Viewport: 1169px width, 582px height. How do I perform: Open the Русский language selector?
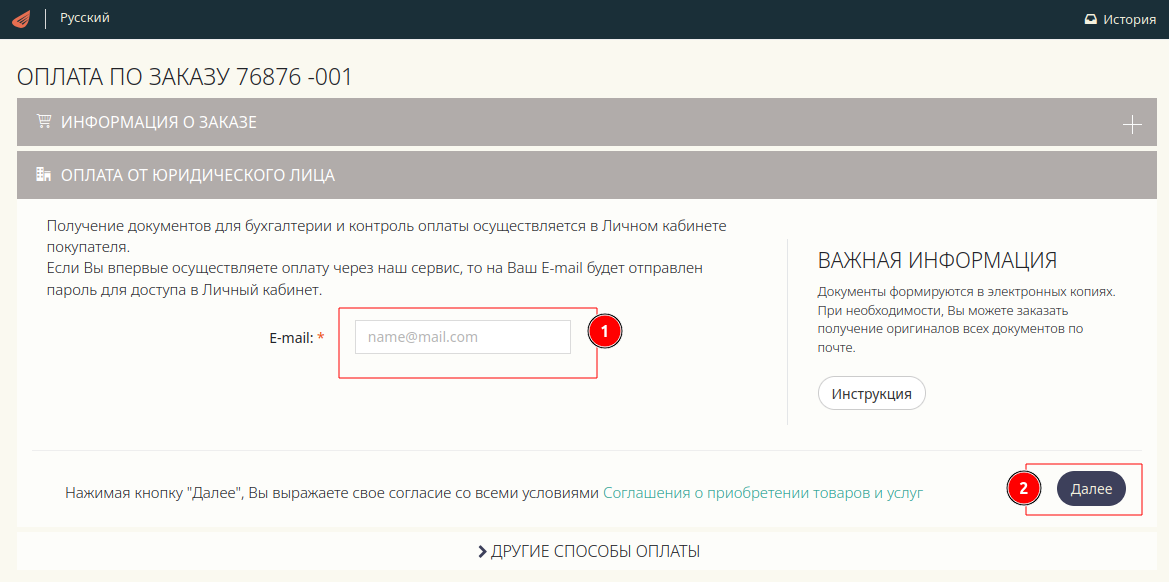85,18
